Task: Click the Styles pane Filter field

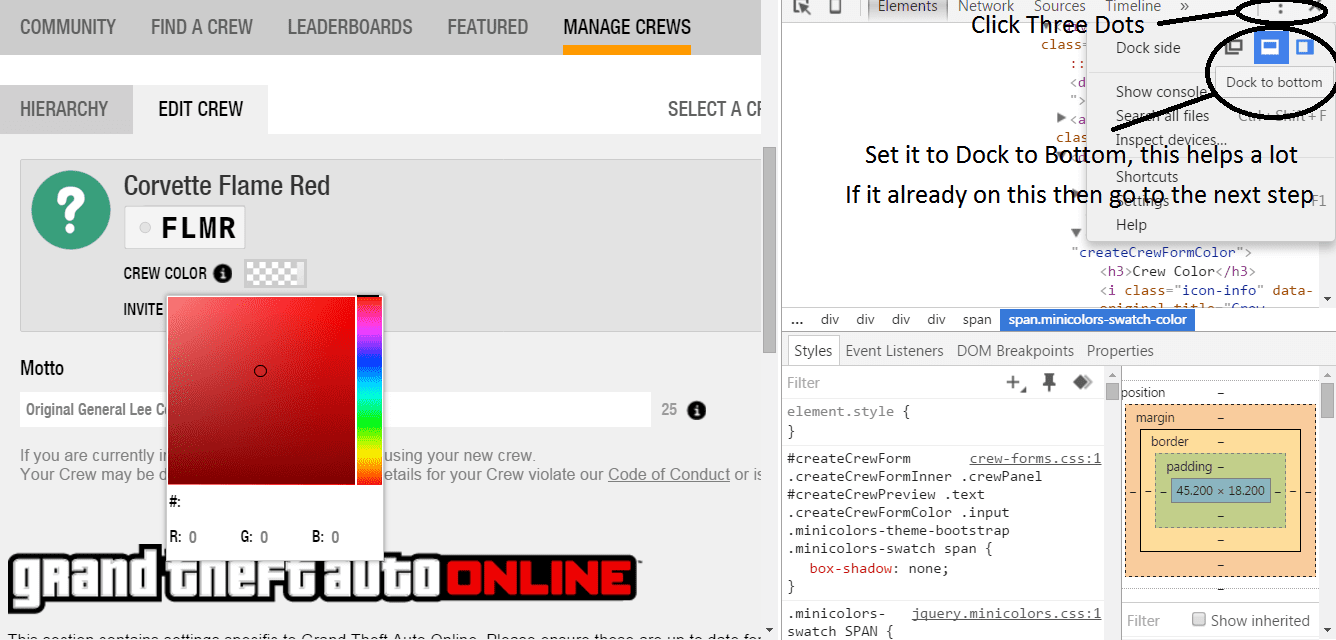Action: click(x=890, y=383)
